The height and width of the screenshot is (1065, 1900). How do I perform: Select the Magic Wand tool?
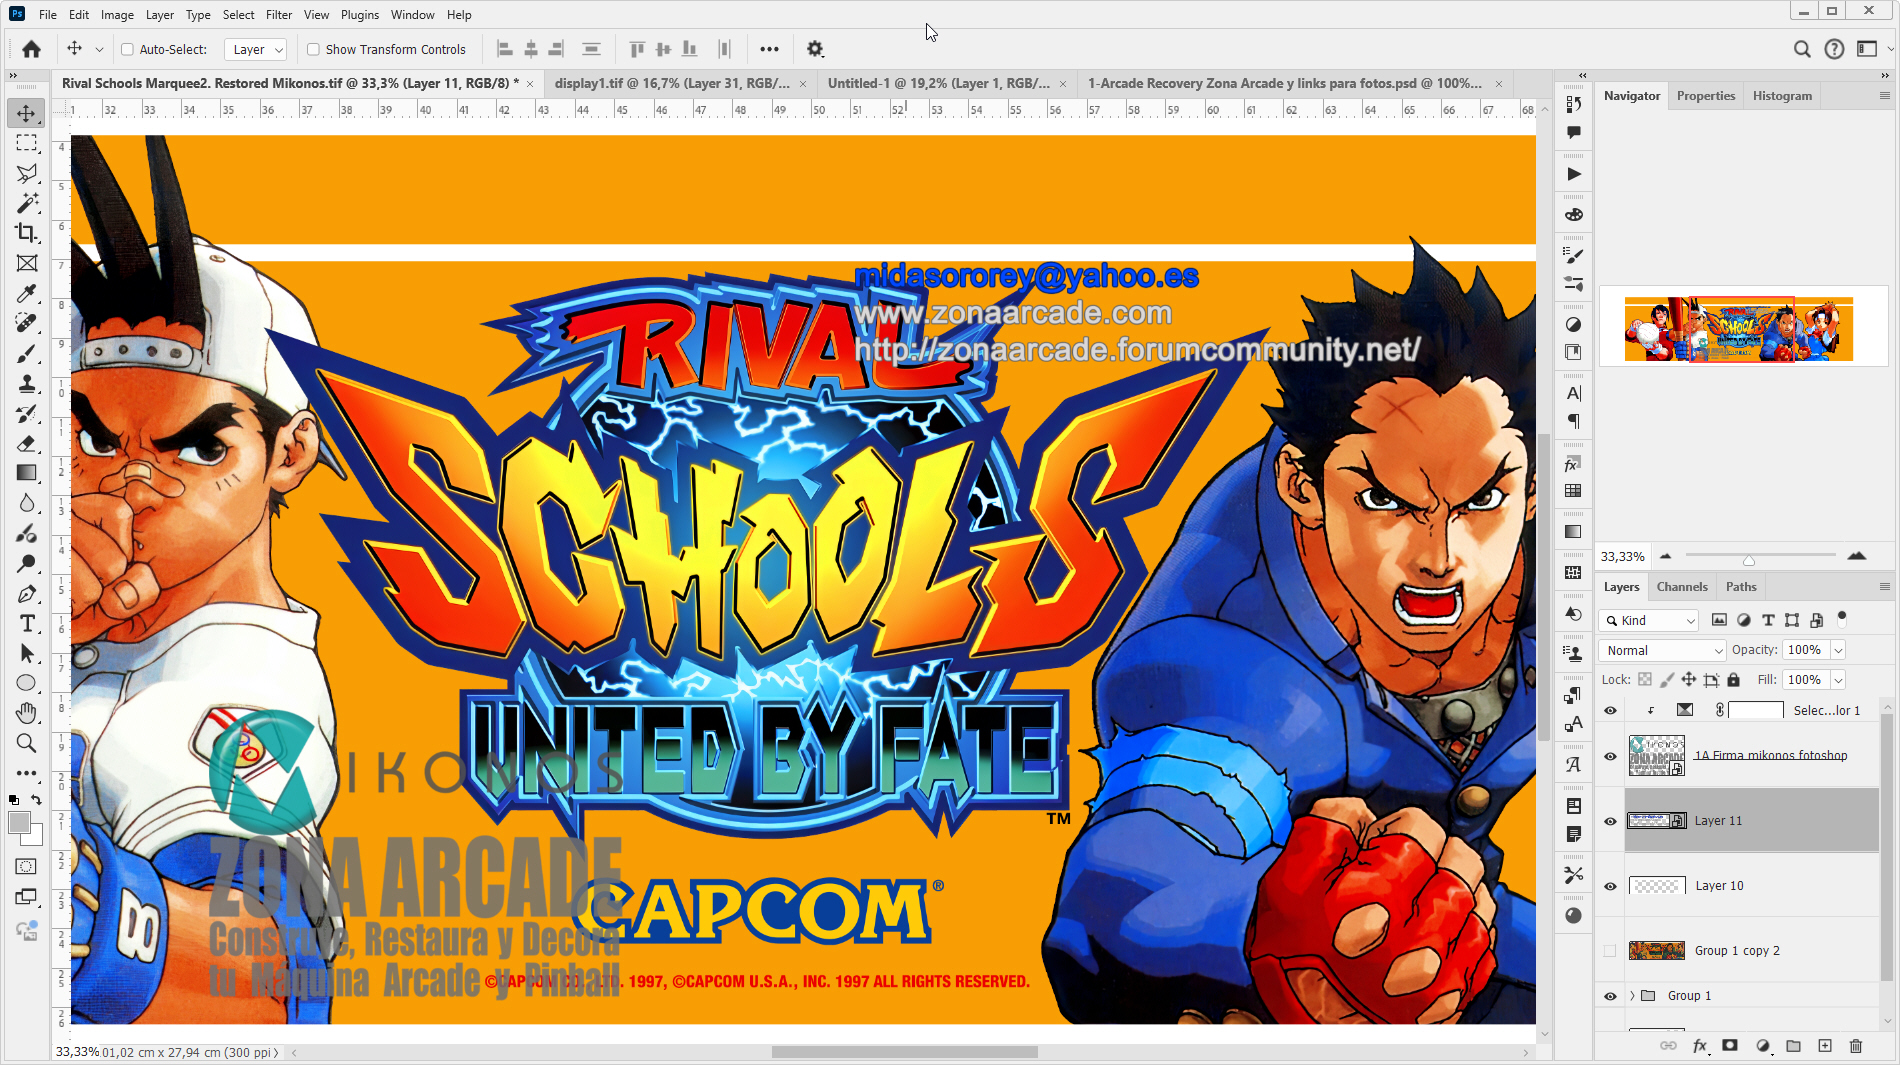point(27,203)
